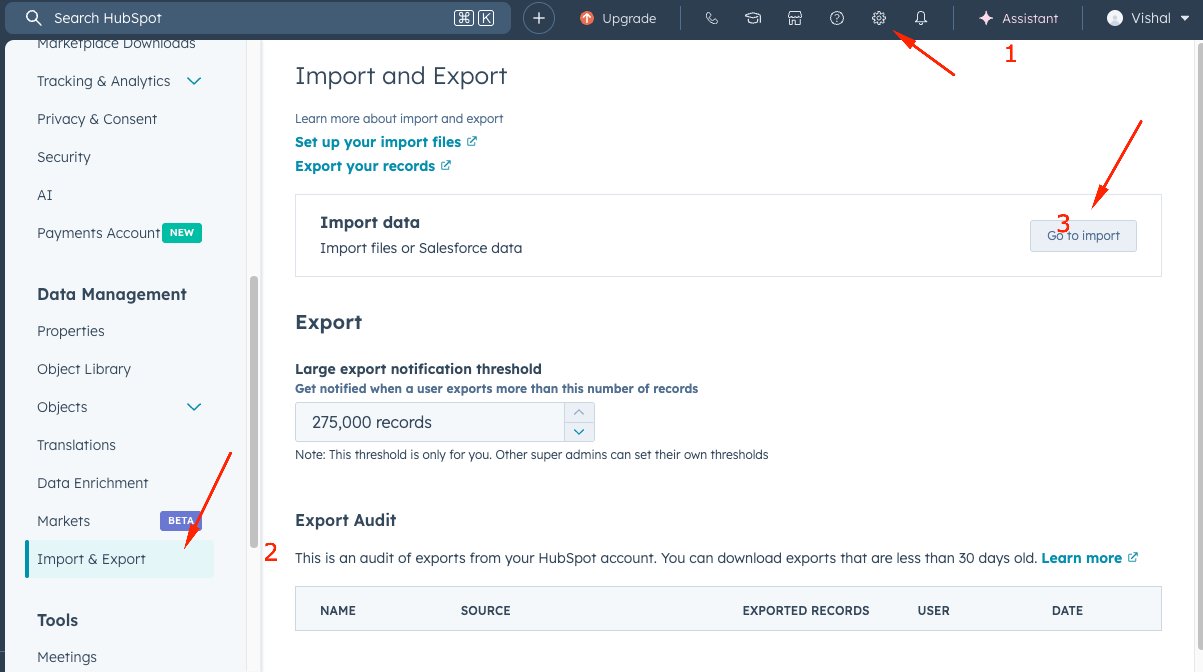Viewport: 1203px width, 672px height.
Task: Select Privacy & Consent in sidebar
Action: [96, 119]
